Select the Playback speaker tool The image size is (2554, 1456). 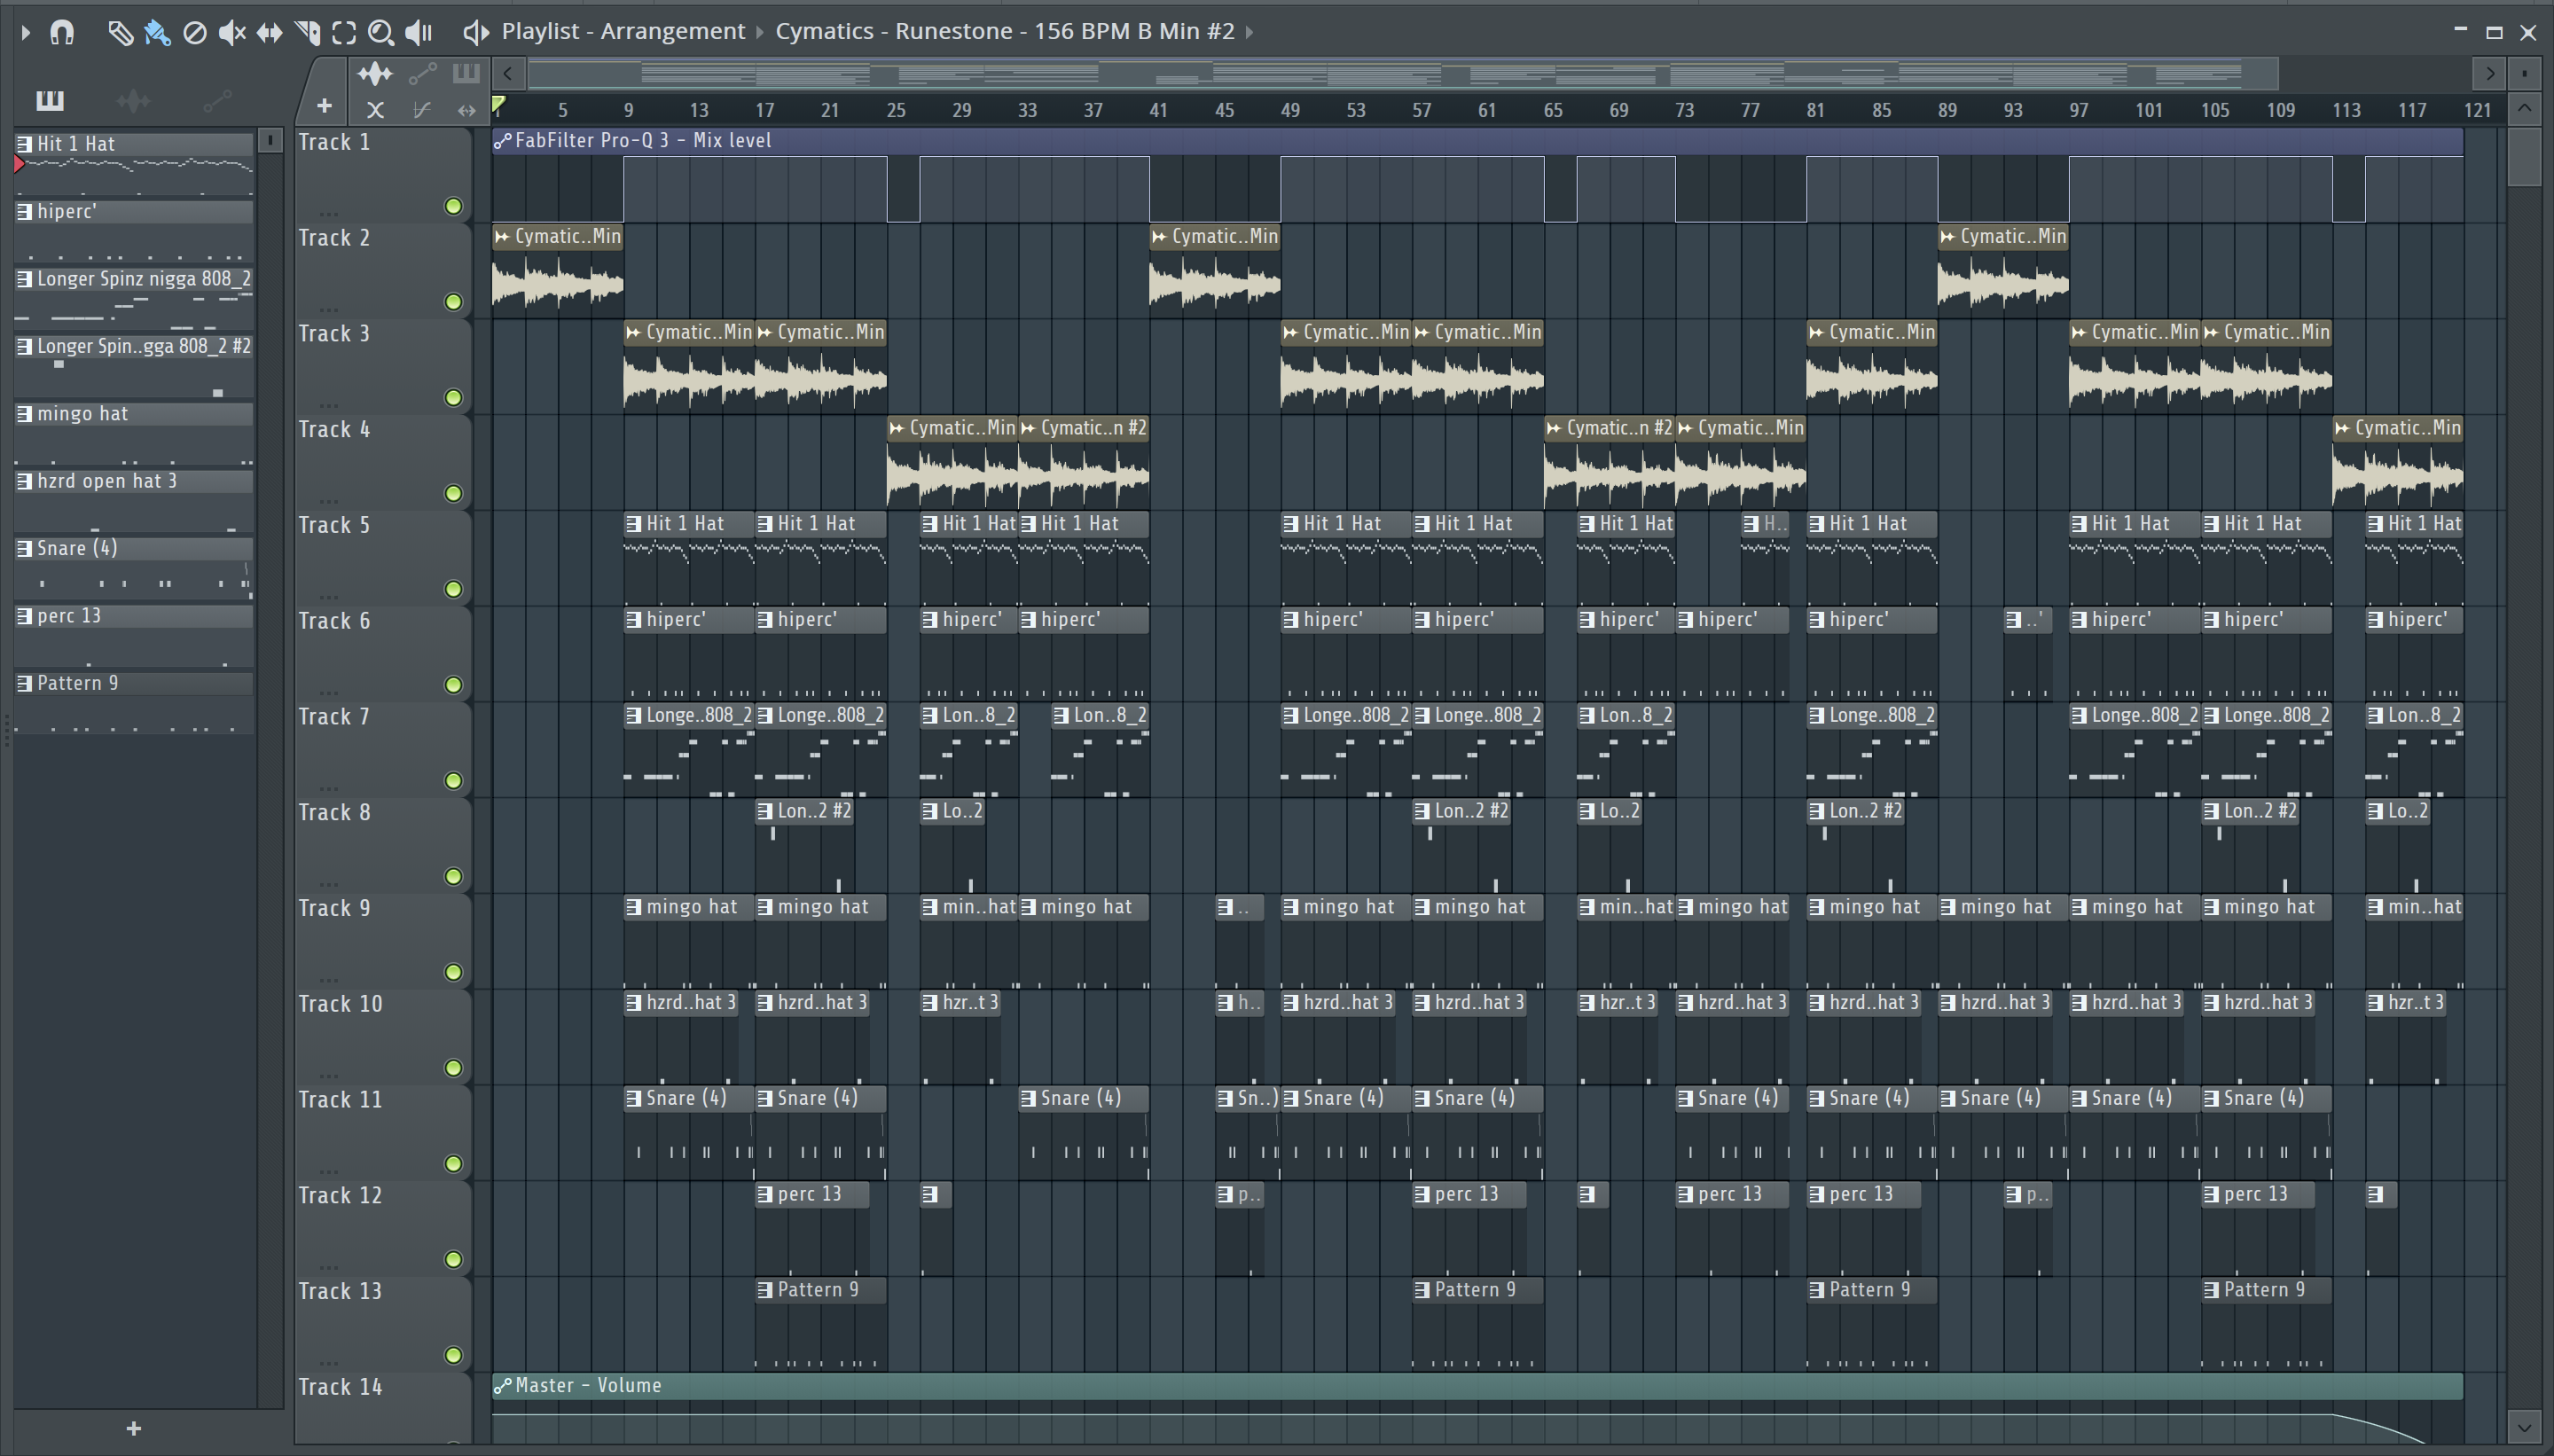(x=419, y=33)
